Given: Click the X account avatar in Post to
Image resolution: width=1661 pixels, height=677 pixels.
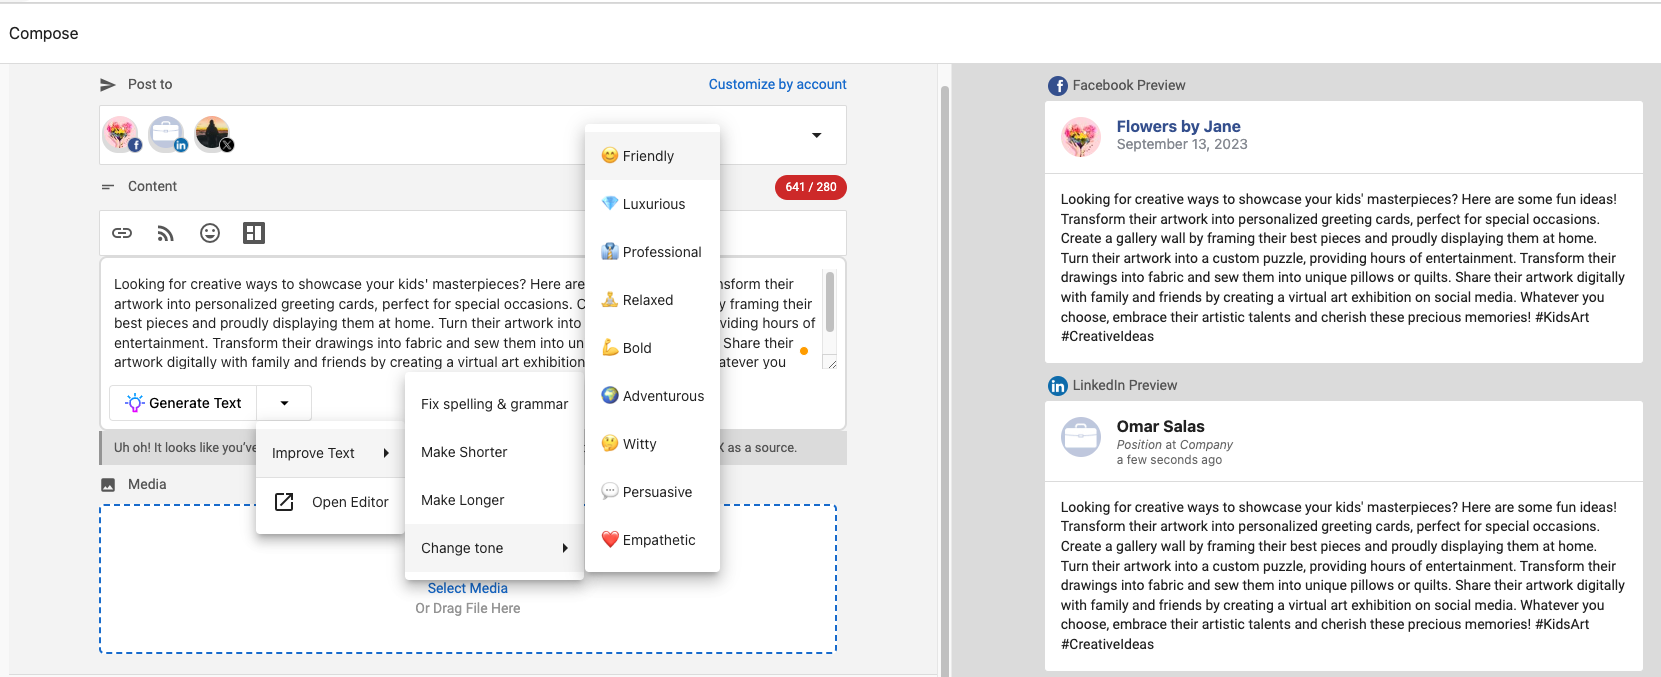Looking at the screenshot, I should click(x=213, y=134).
